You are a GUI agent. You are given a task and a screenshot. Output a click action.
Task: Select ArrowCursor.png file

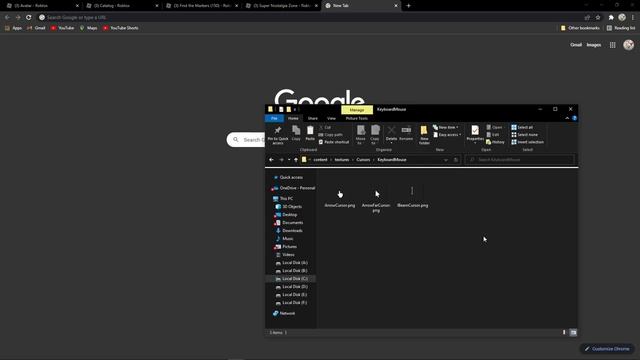pyautogui.click(x=340, y=196)
